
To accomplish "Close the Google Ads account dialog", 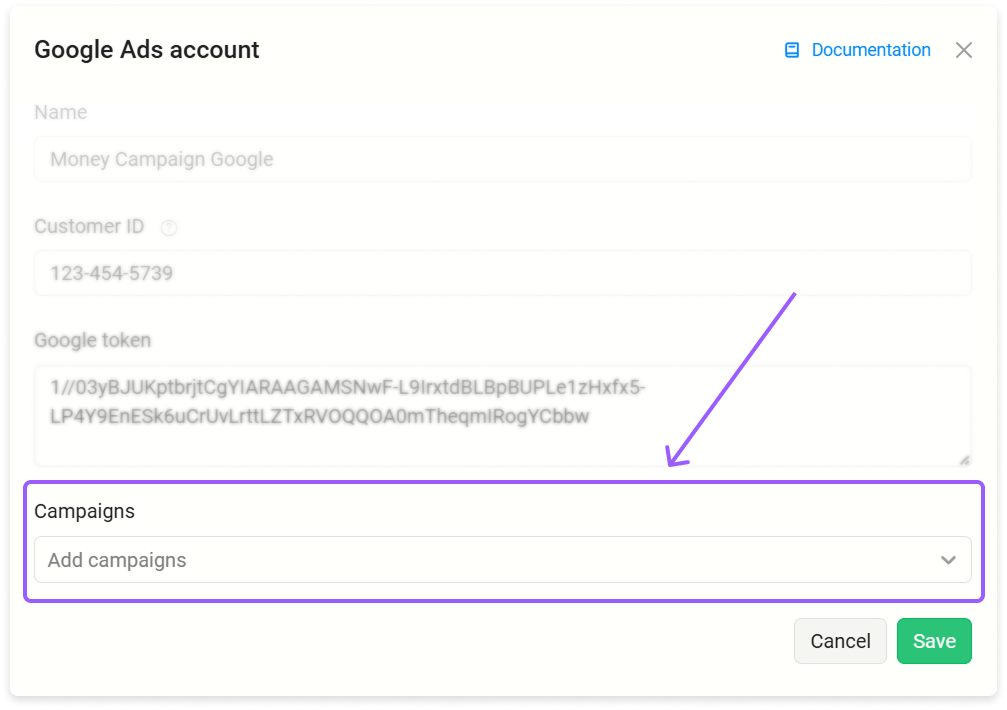I will click(x=963, y=50).
